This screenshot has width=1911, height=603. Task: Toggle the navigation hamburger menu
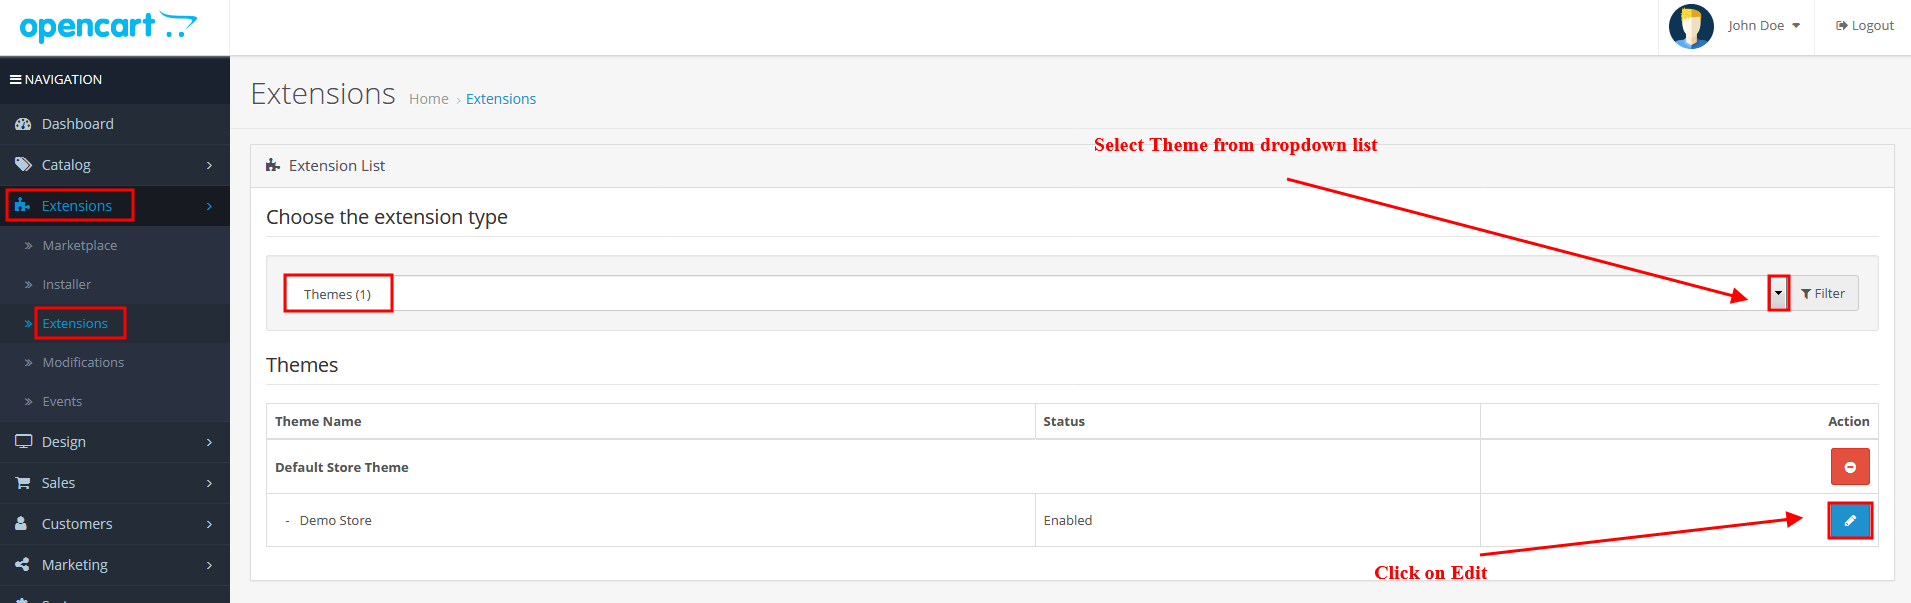click(x=16, y=79)
